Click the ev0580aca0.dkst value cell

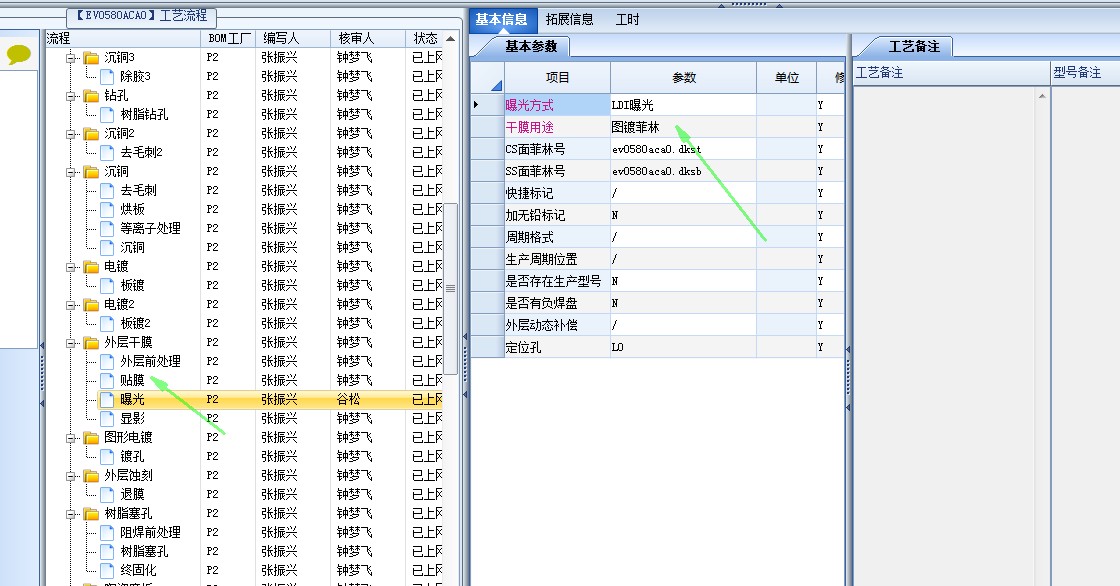(684, 149)
